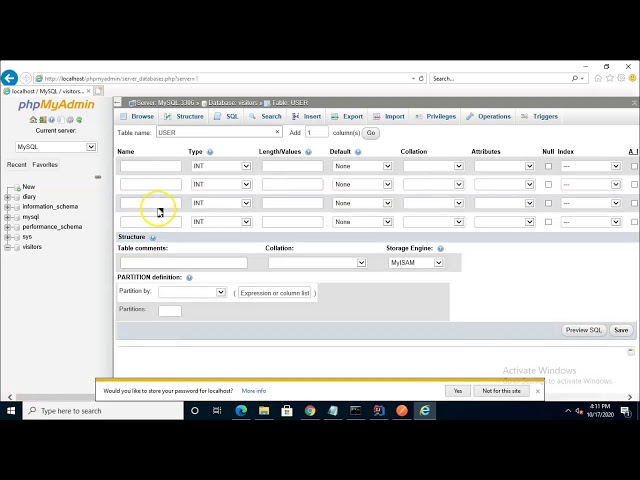Tick the Null checkbox in the third field row
Screen dimensions: 640x480
[548, 203]
